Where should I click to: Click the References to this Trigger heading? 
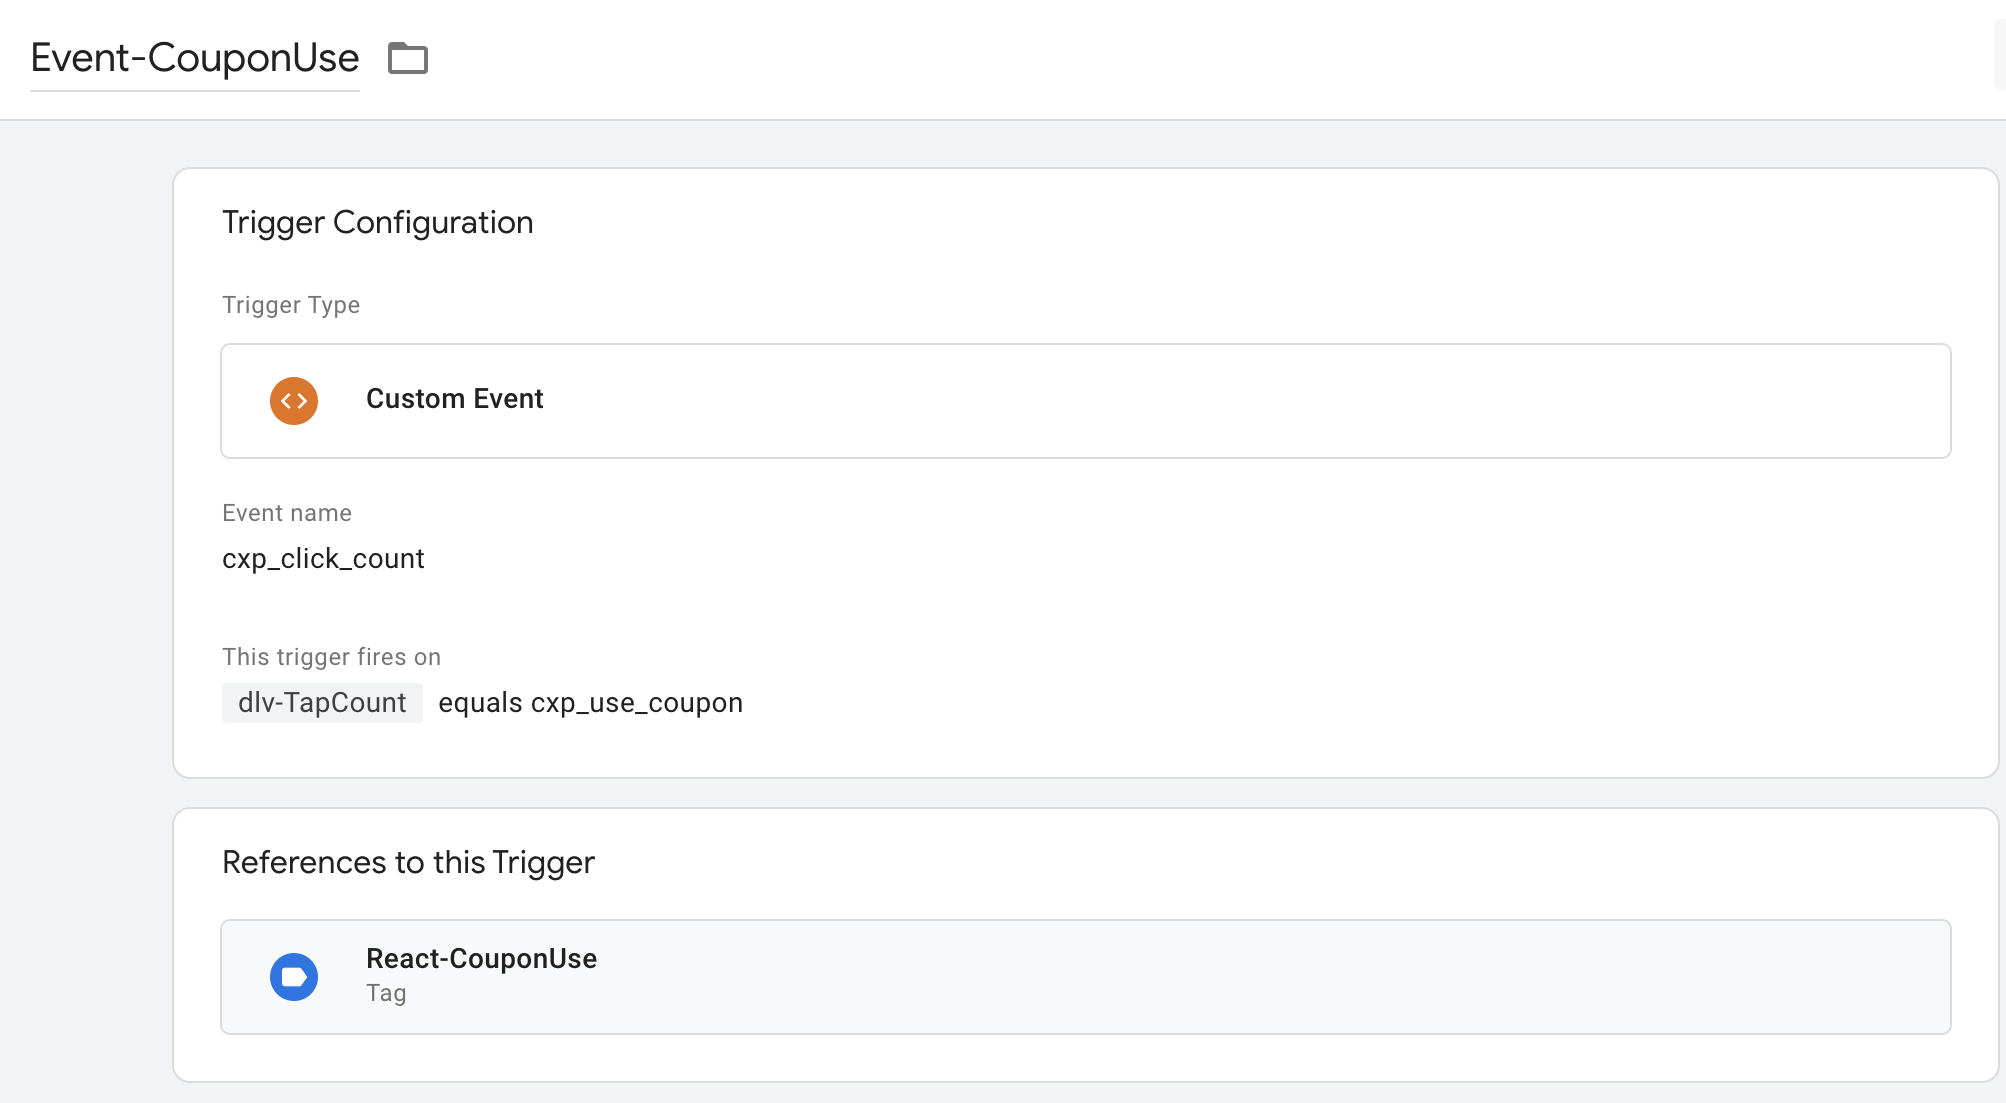click(x=408, y=862)
